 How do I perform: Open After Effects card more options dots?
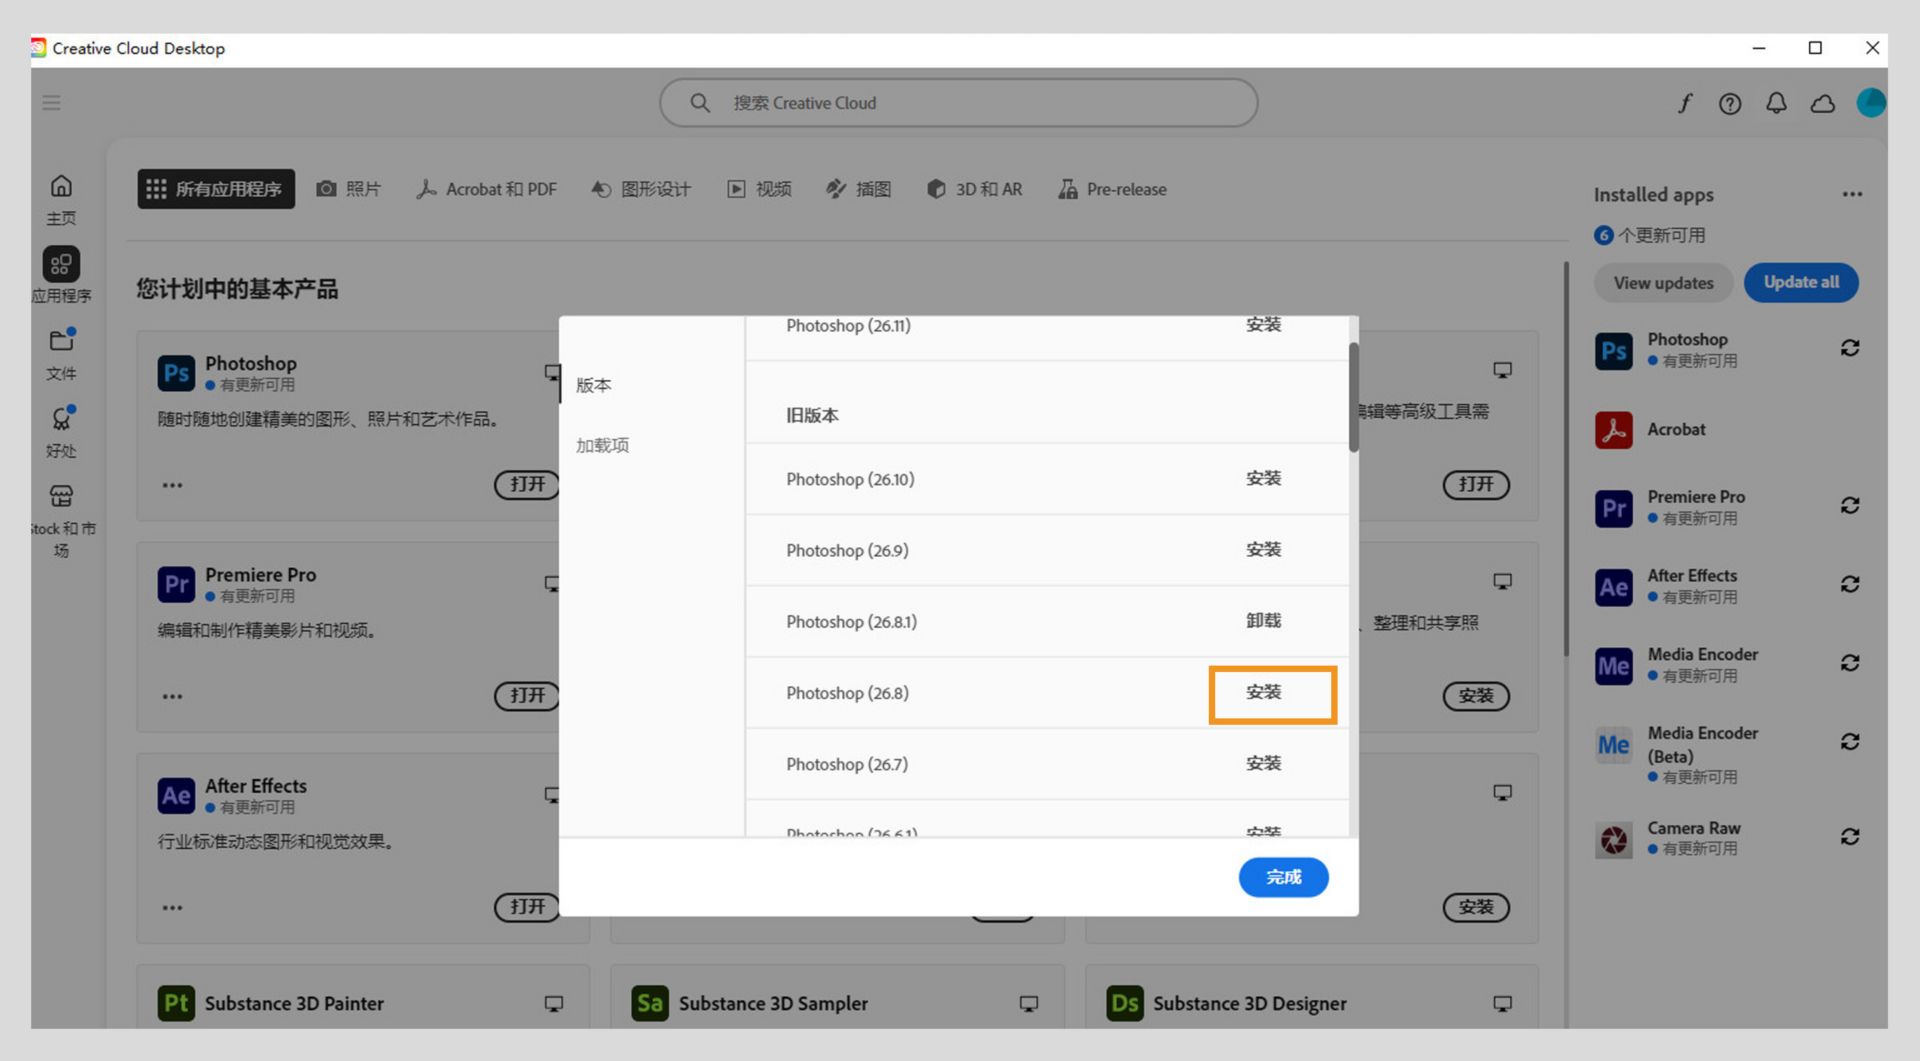(x=172, y=908)
